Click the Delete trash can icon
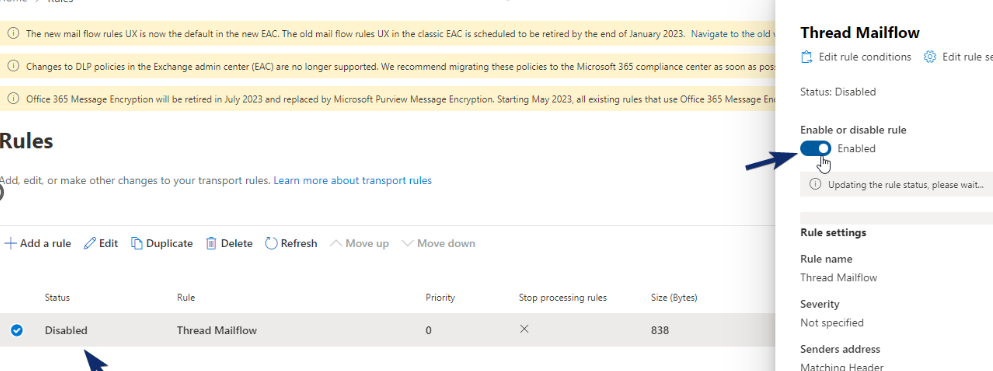The image size is (993, 371). coord(212,243)
